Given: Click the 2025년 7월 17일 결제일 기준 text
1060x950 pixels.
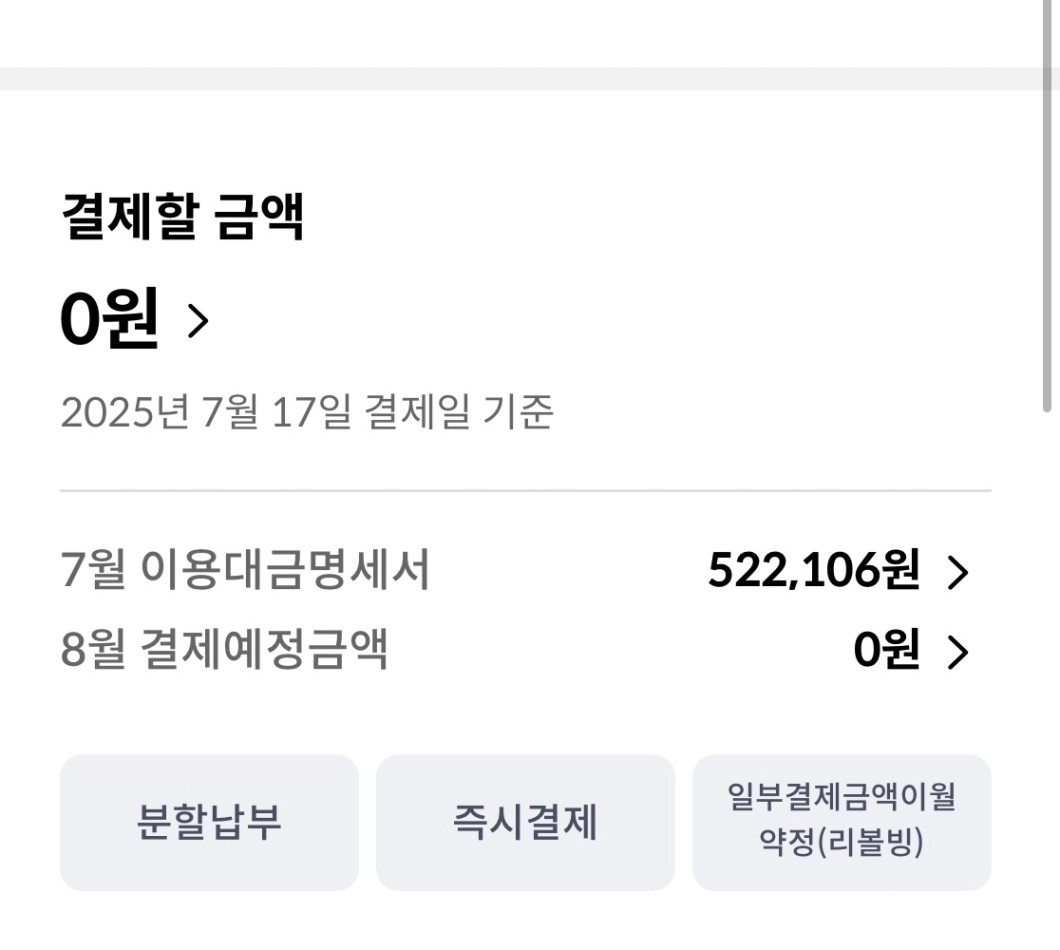Looking at the screenshot, I should (x=307, y=411).
